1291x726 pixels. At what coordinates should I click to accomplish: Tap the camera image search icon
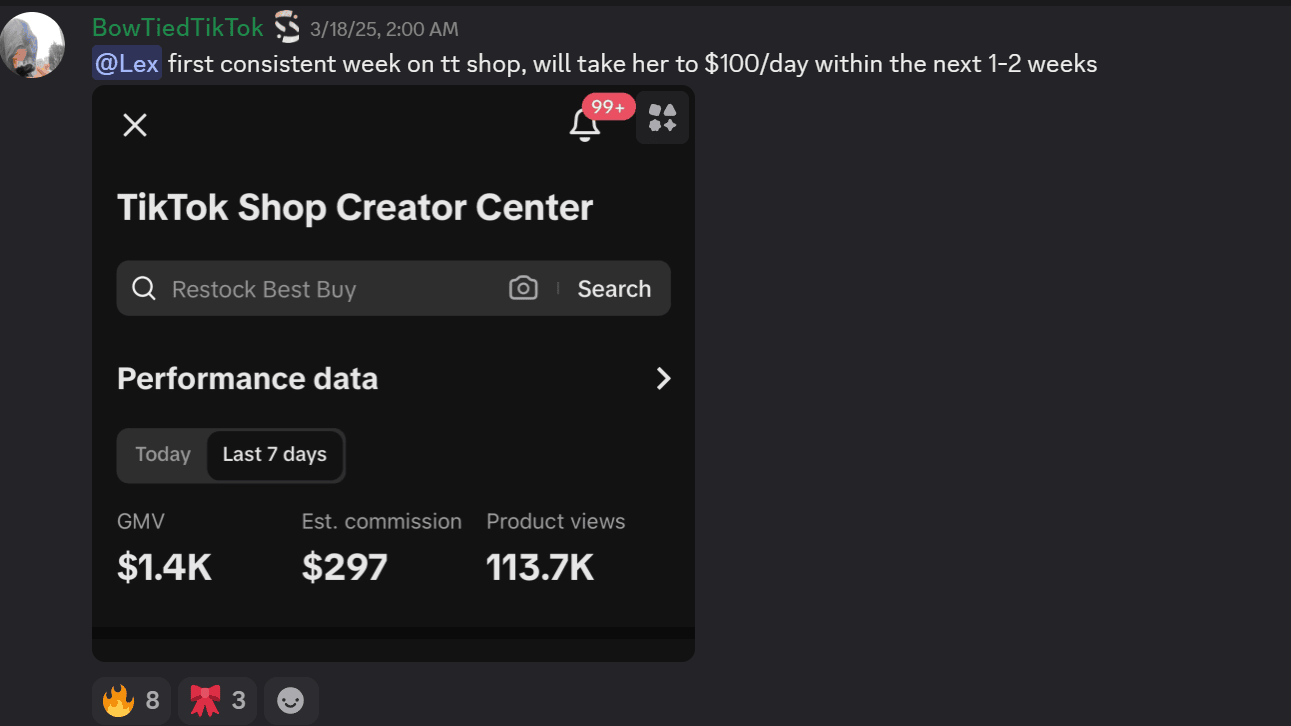(x=523, y=289)
